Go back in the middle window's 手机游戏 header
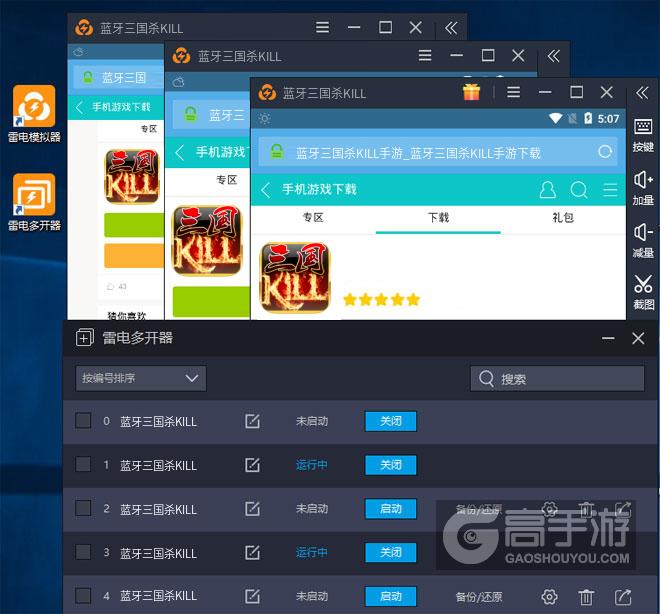 [x=180, y=152]
